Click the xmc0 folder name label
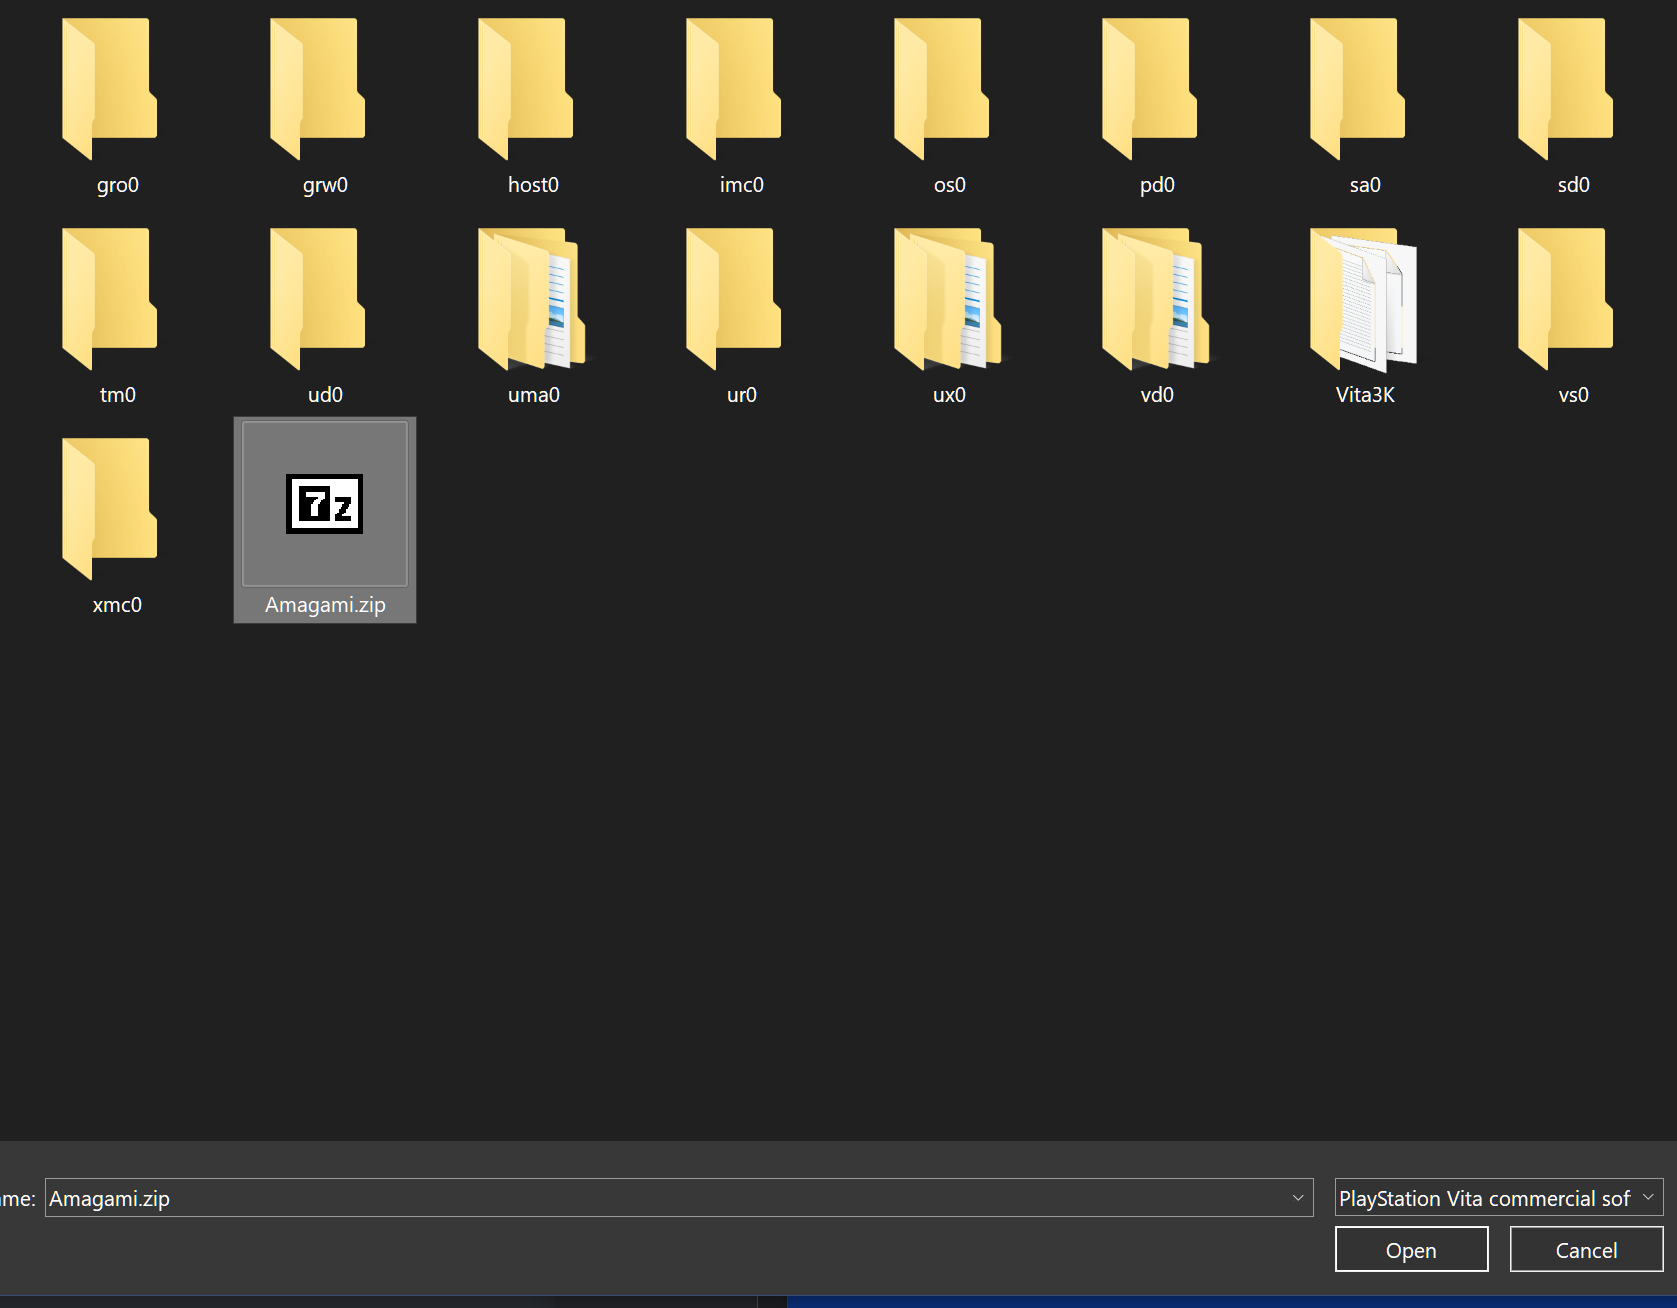Screen dimensions: 1677x1308 [117, 605]
